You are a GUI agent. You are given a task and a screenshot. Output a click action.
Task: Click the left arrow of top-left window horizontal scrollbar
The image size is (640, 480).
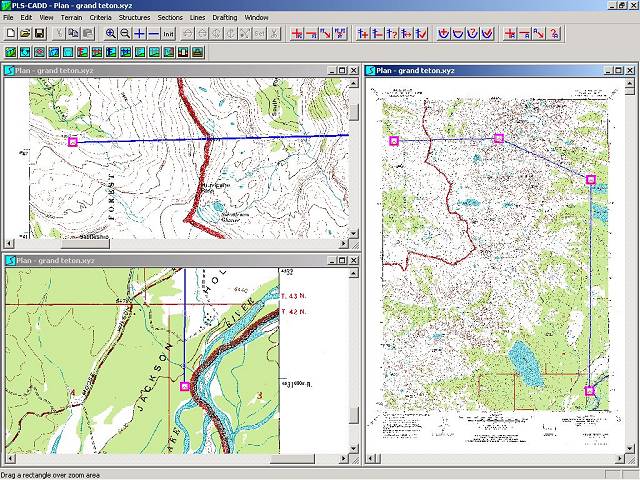(x=9, y=244)
